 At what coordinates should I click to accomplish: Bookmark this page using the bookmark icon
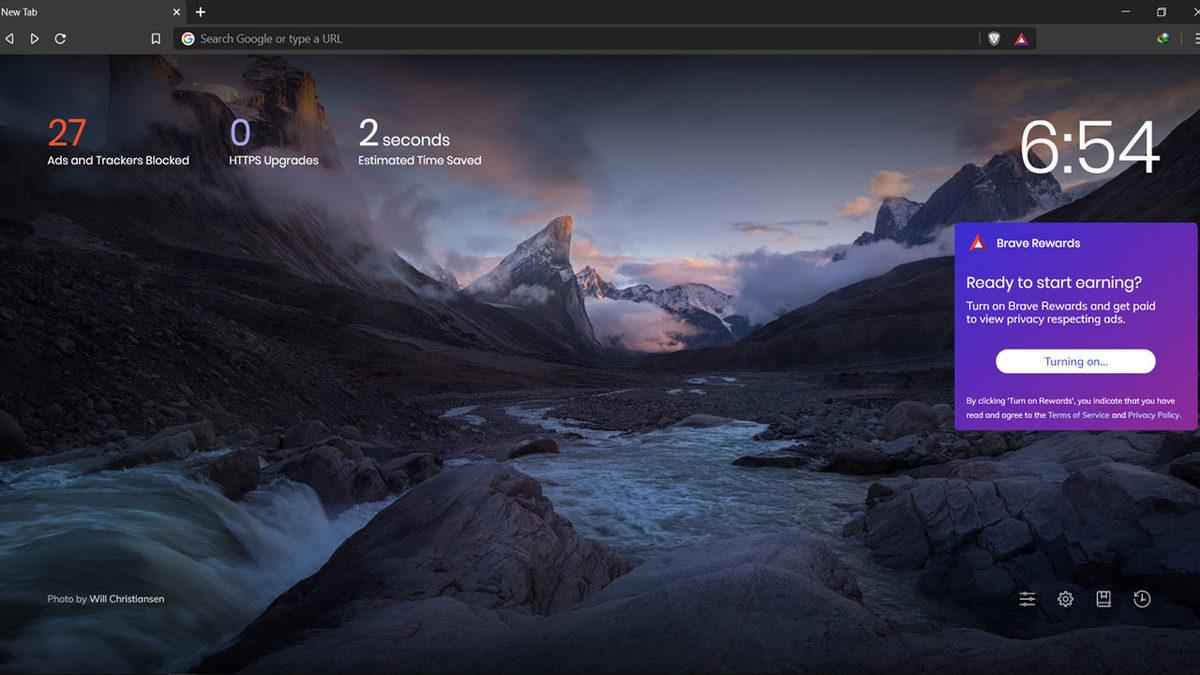155,39
